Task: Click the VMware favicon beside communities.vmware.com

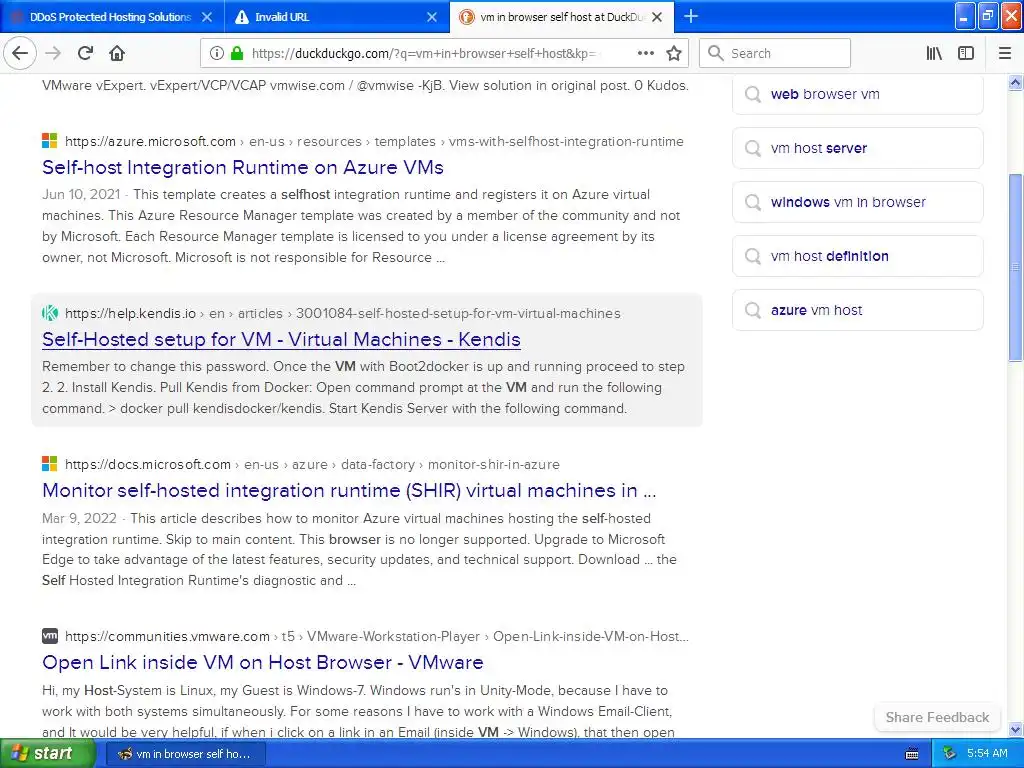Action: click(50, 636)
